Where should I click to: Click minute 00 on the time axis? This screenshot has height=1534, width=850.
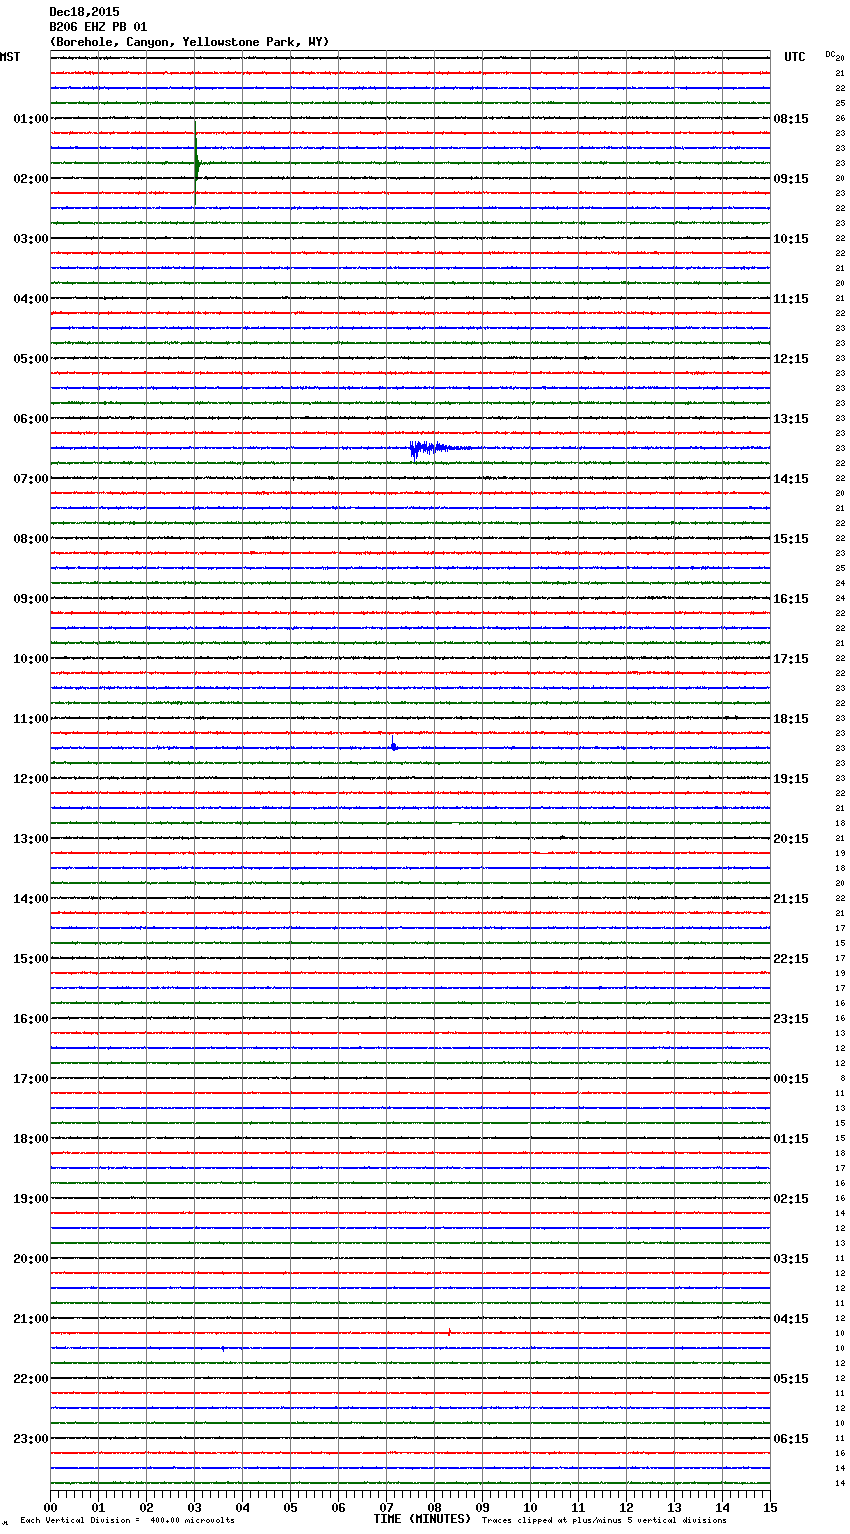coord(50,1507)
